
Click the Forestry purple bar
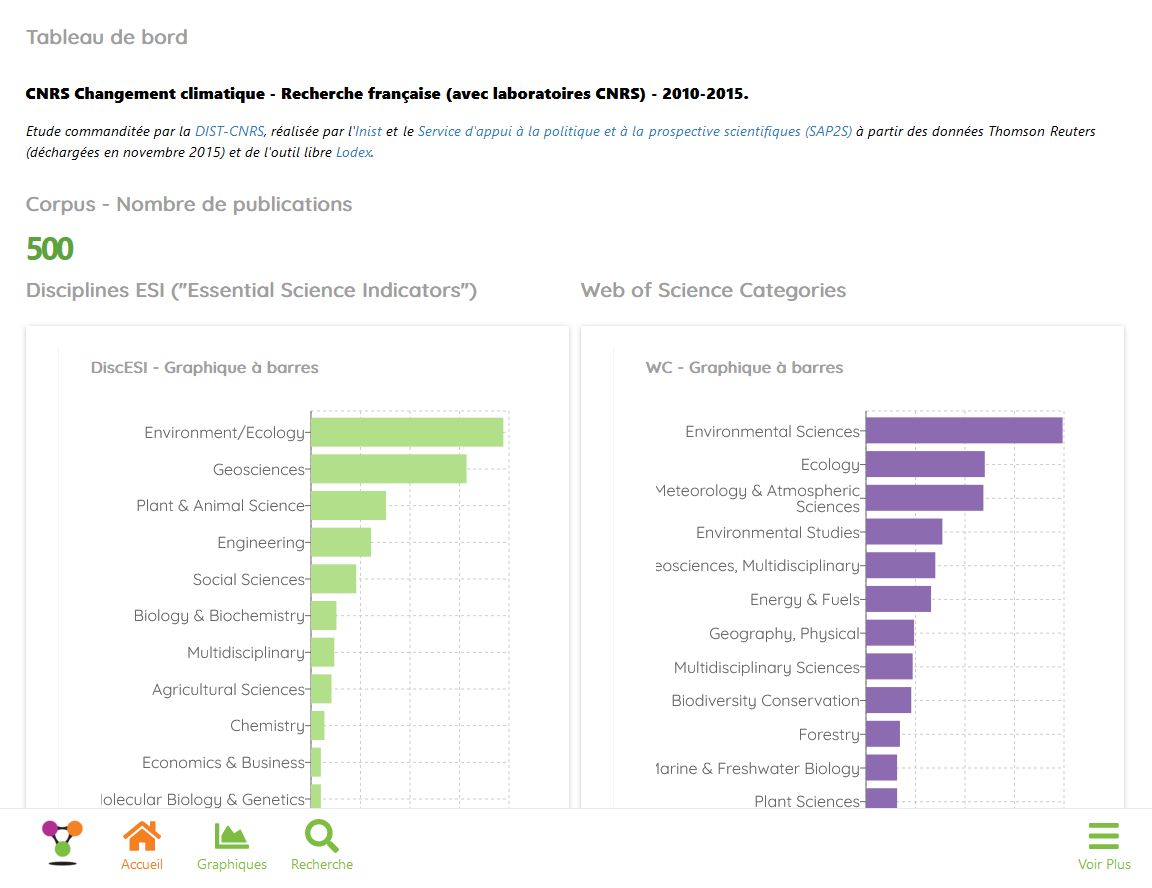coord(883,734)
